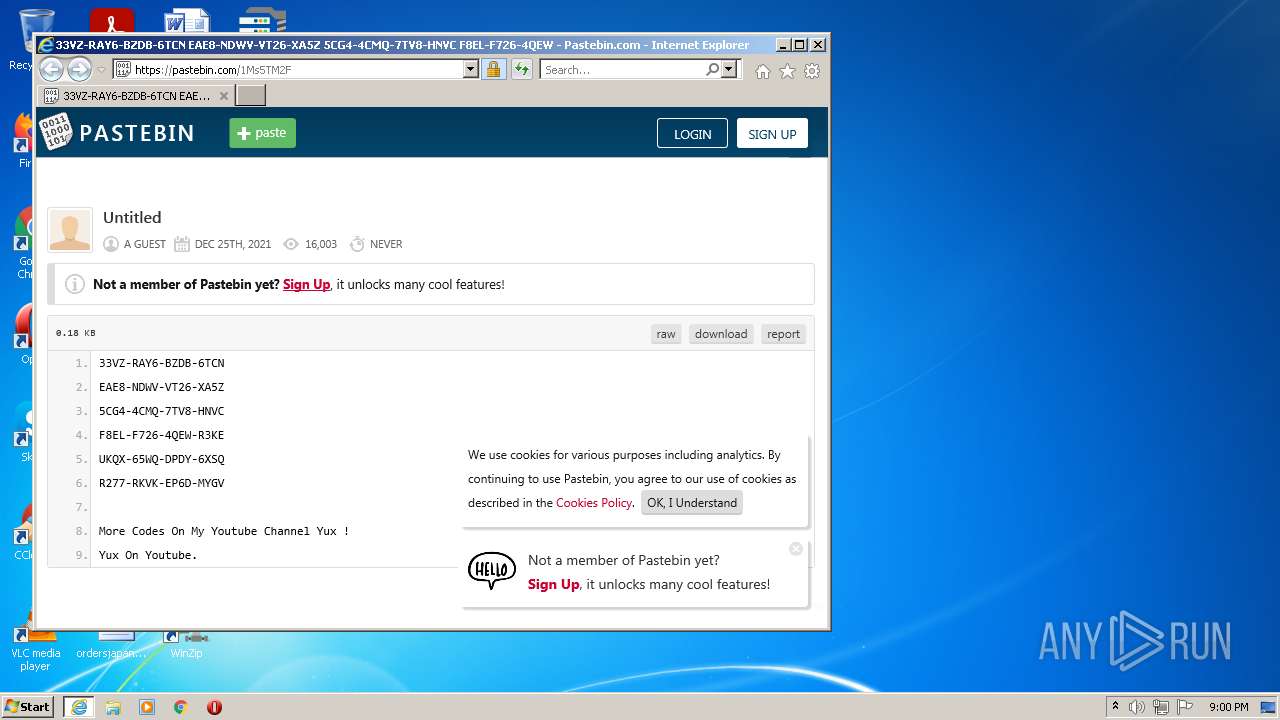Open File Explorer taskbar icon
This screenshot has height=720, width=1280.
click(x=113, y=707)
